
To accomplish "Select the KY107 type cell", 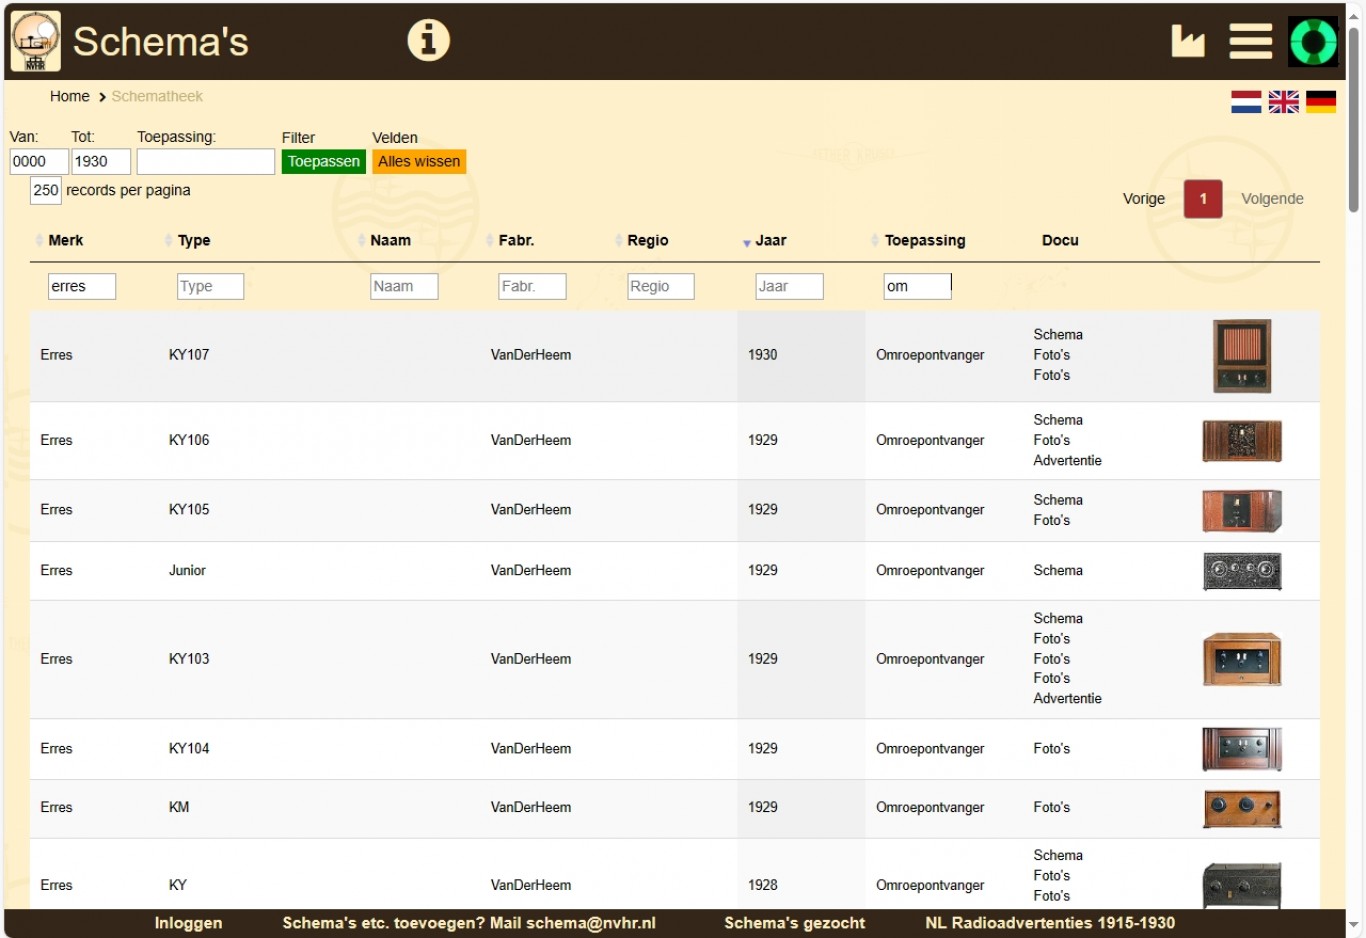I will click(189, 355).
